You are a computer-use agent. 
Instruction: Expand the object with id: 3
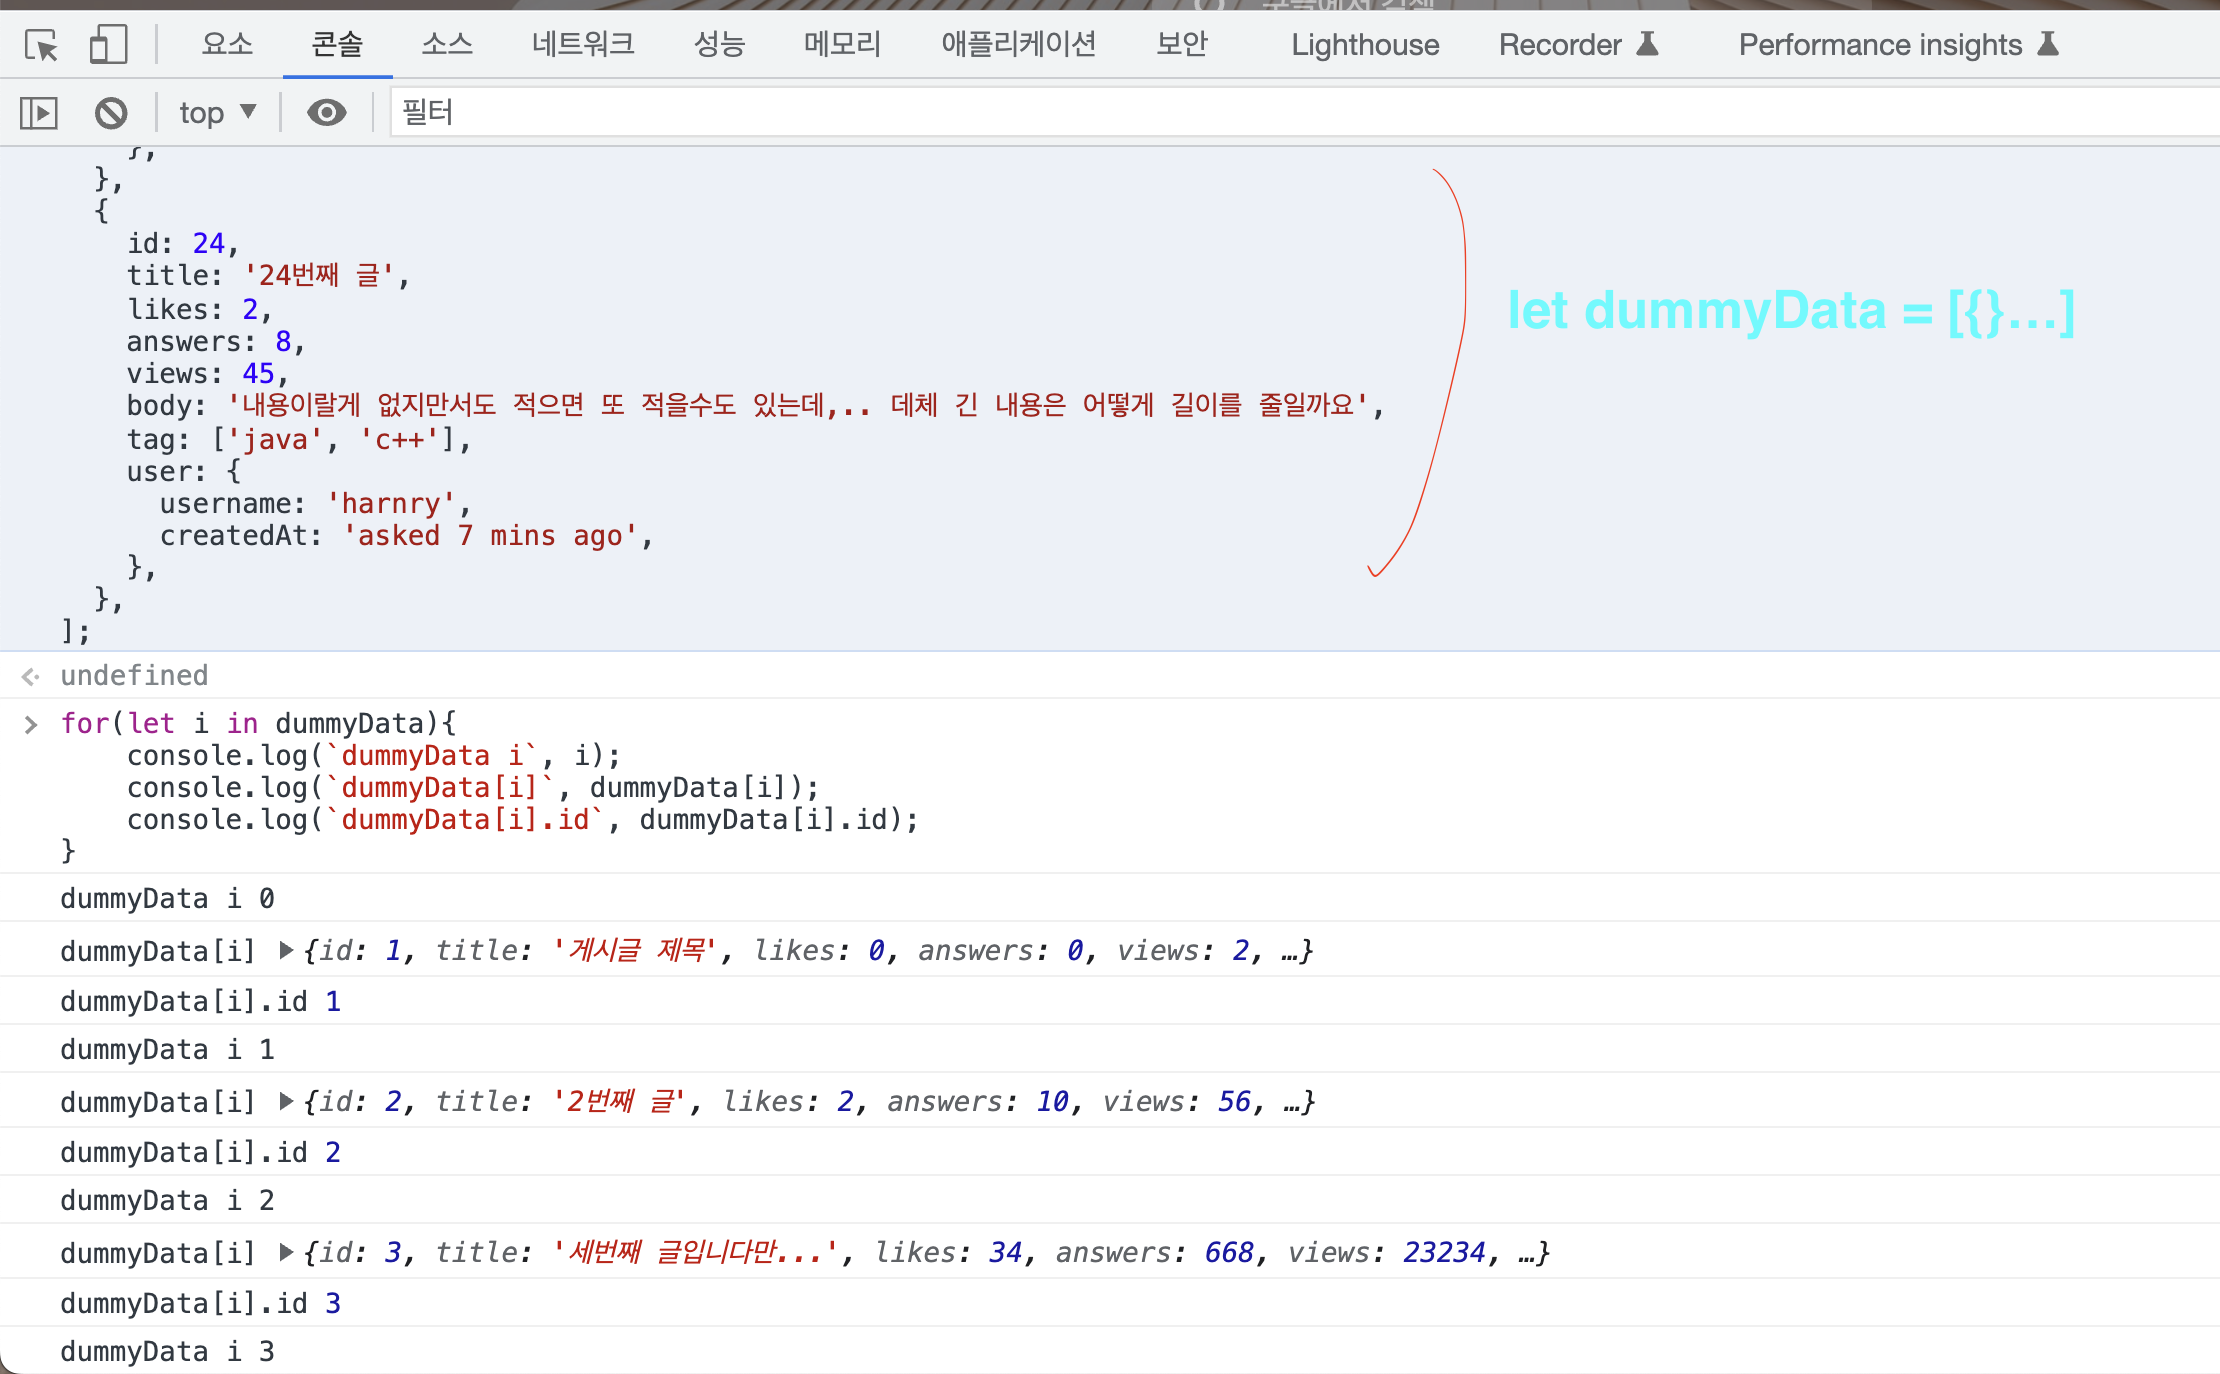(286, 1252)
